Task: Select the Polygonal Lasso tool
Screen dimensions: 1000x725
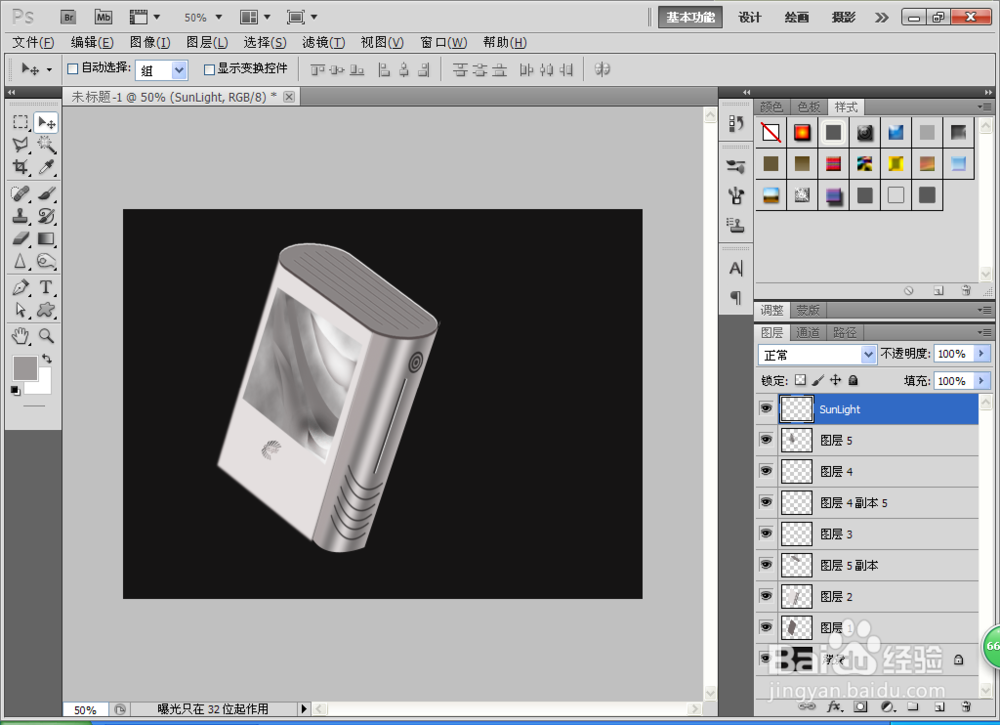Action: click(x=20, y=145)
